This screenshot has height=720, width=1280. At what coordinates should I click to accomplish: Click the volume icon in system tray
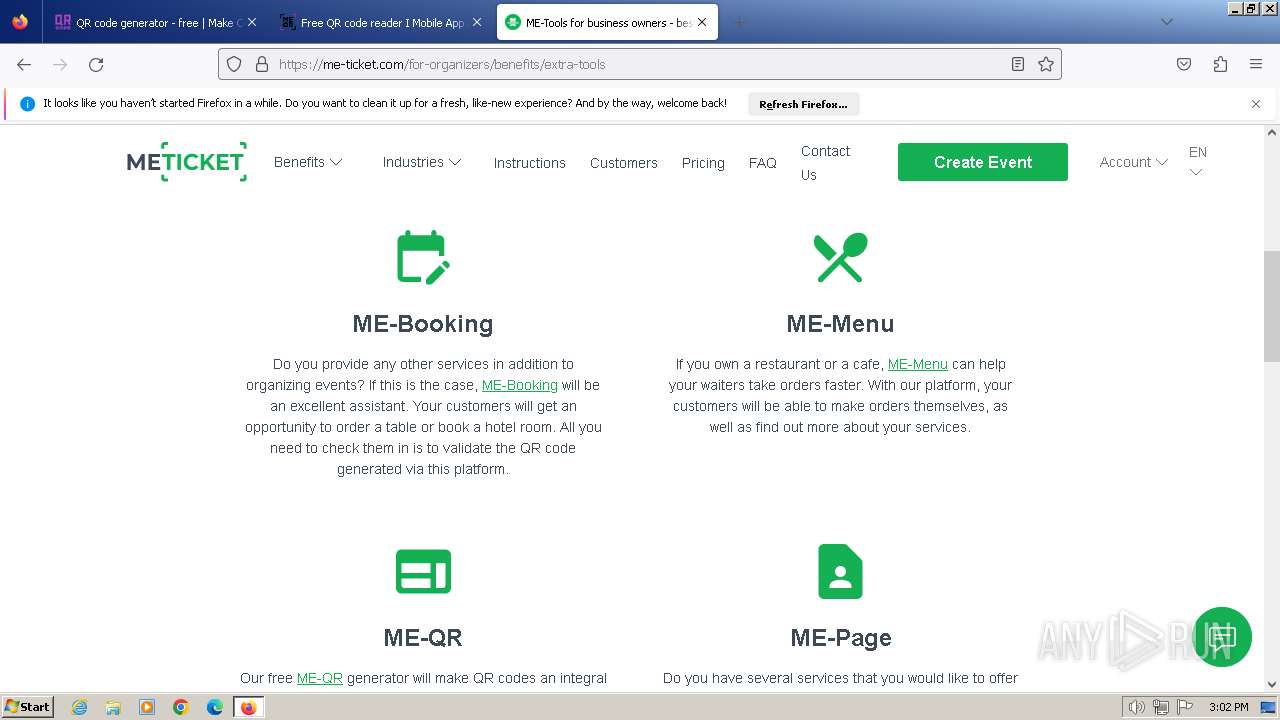pyautogui.click(x=1137, y=707)
